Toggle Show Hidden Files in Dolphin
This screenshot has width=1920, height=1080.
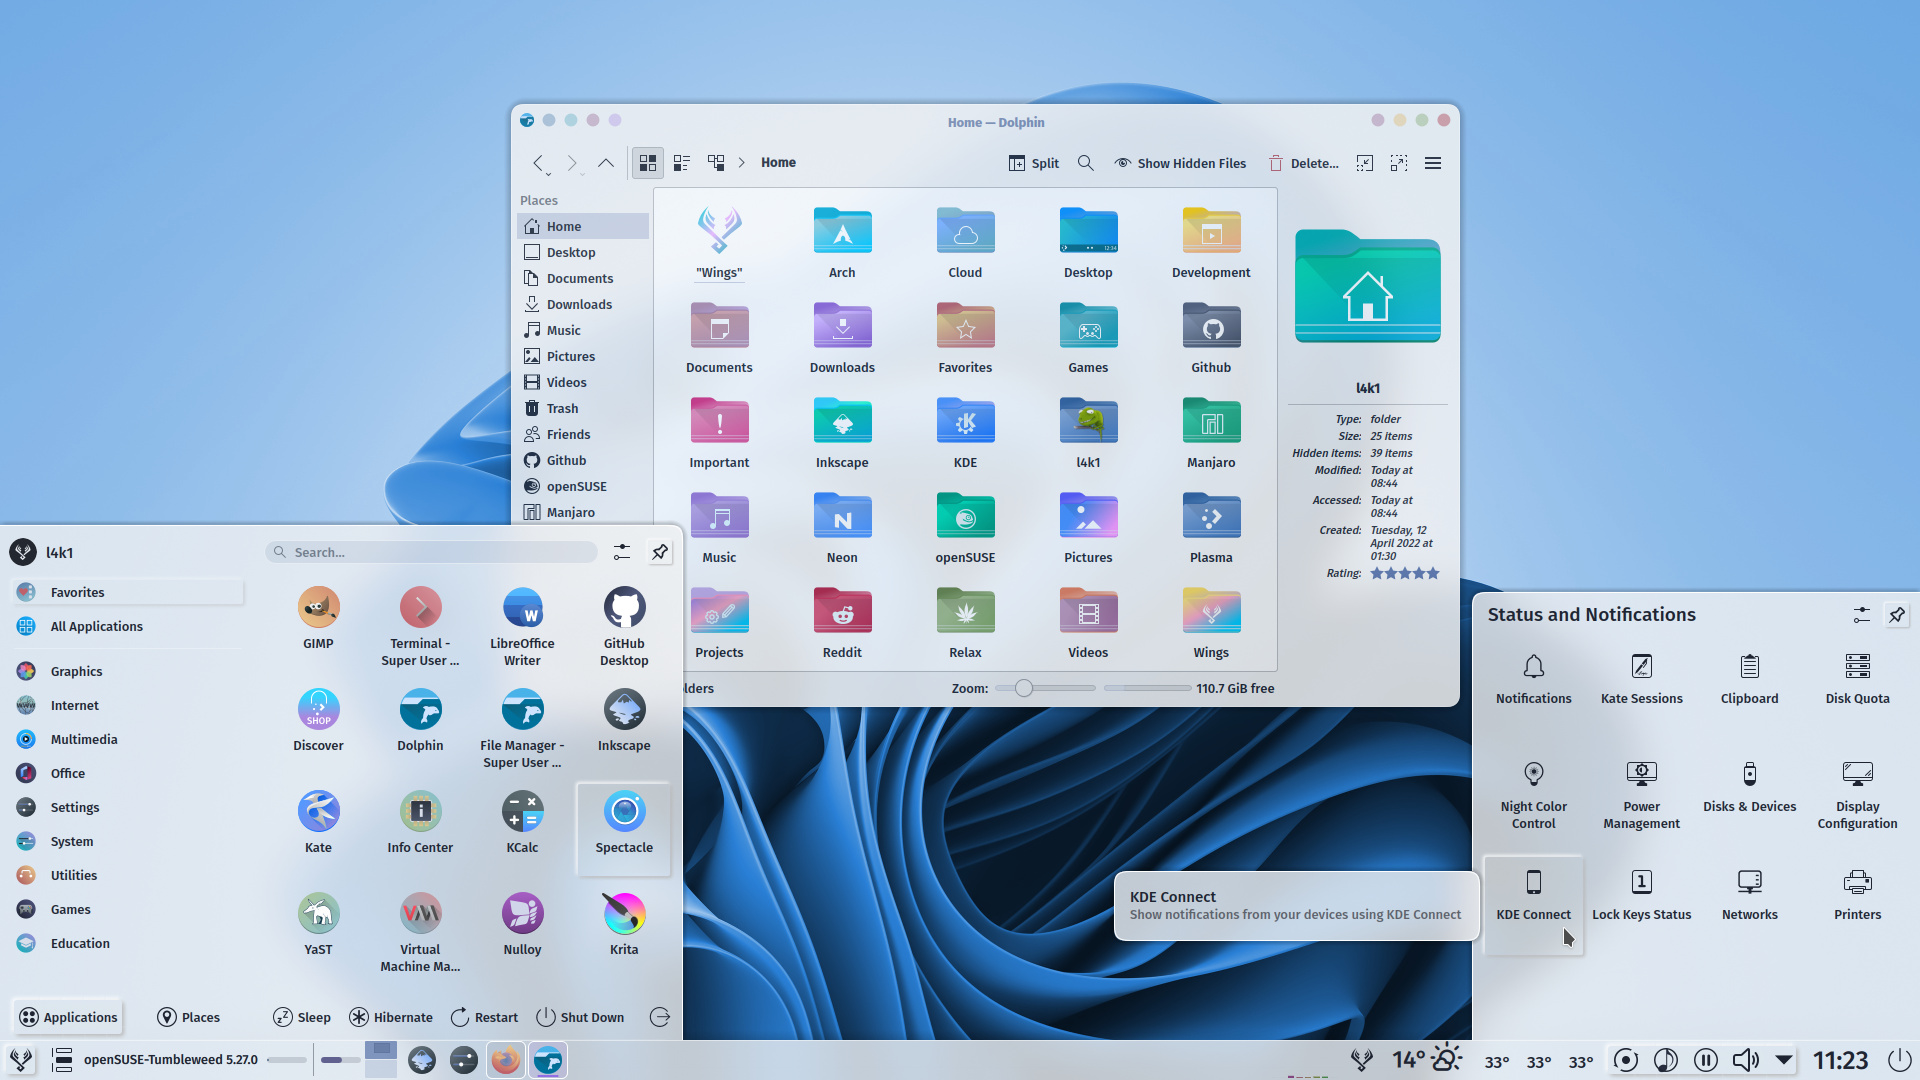coord(1180,163)
